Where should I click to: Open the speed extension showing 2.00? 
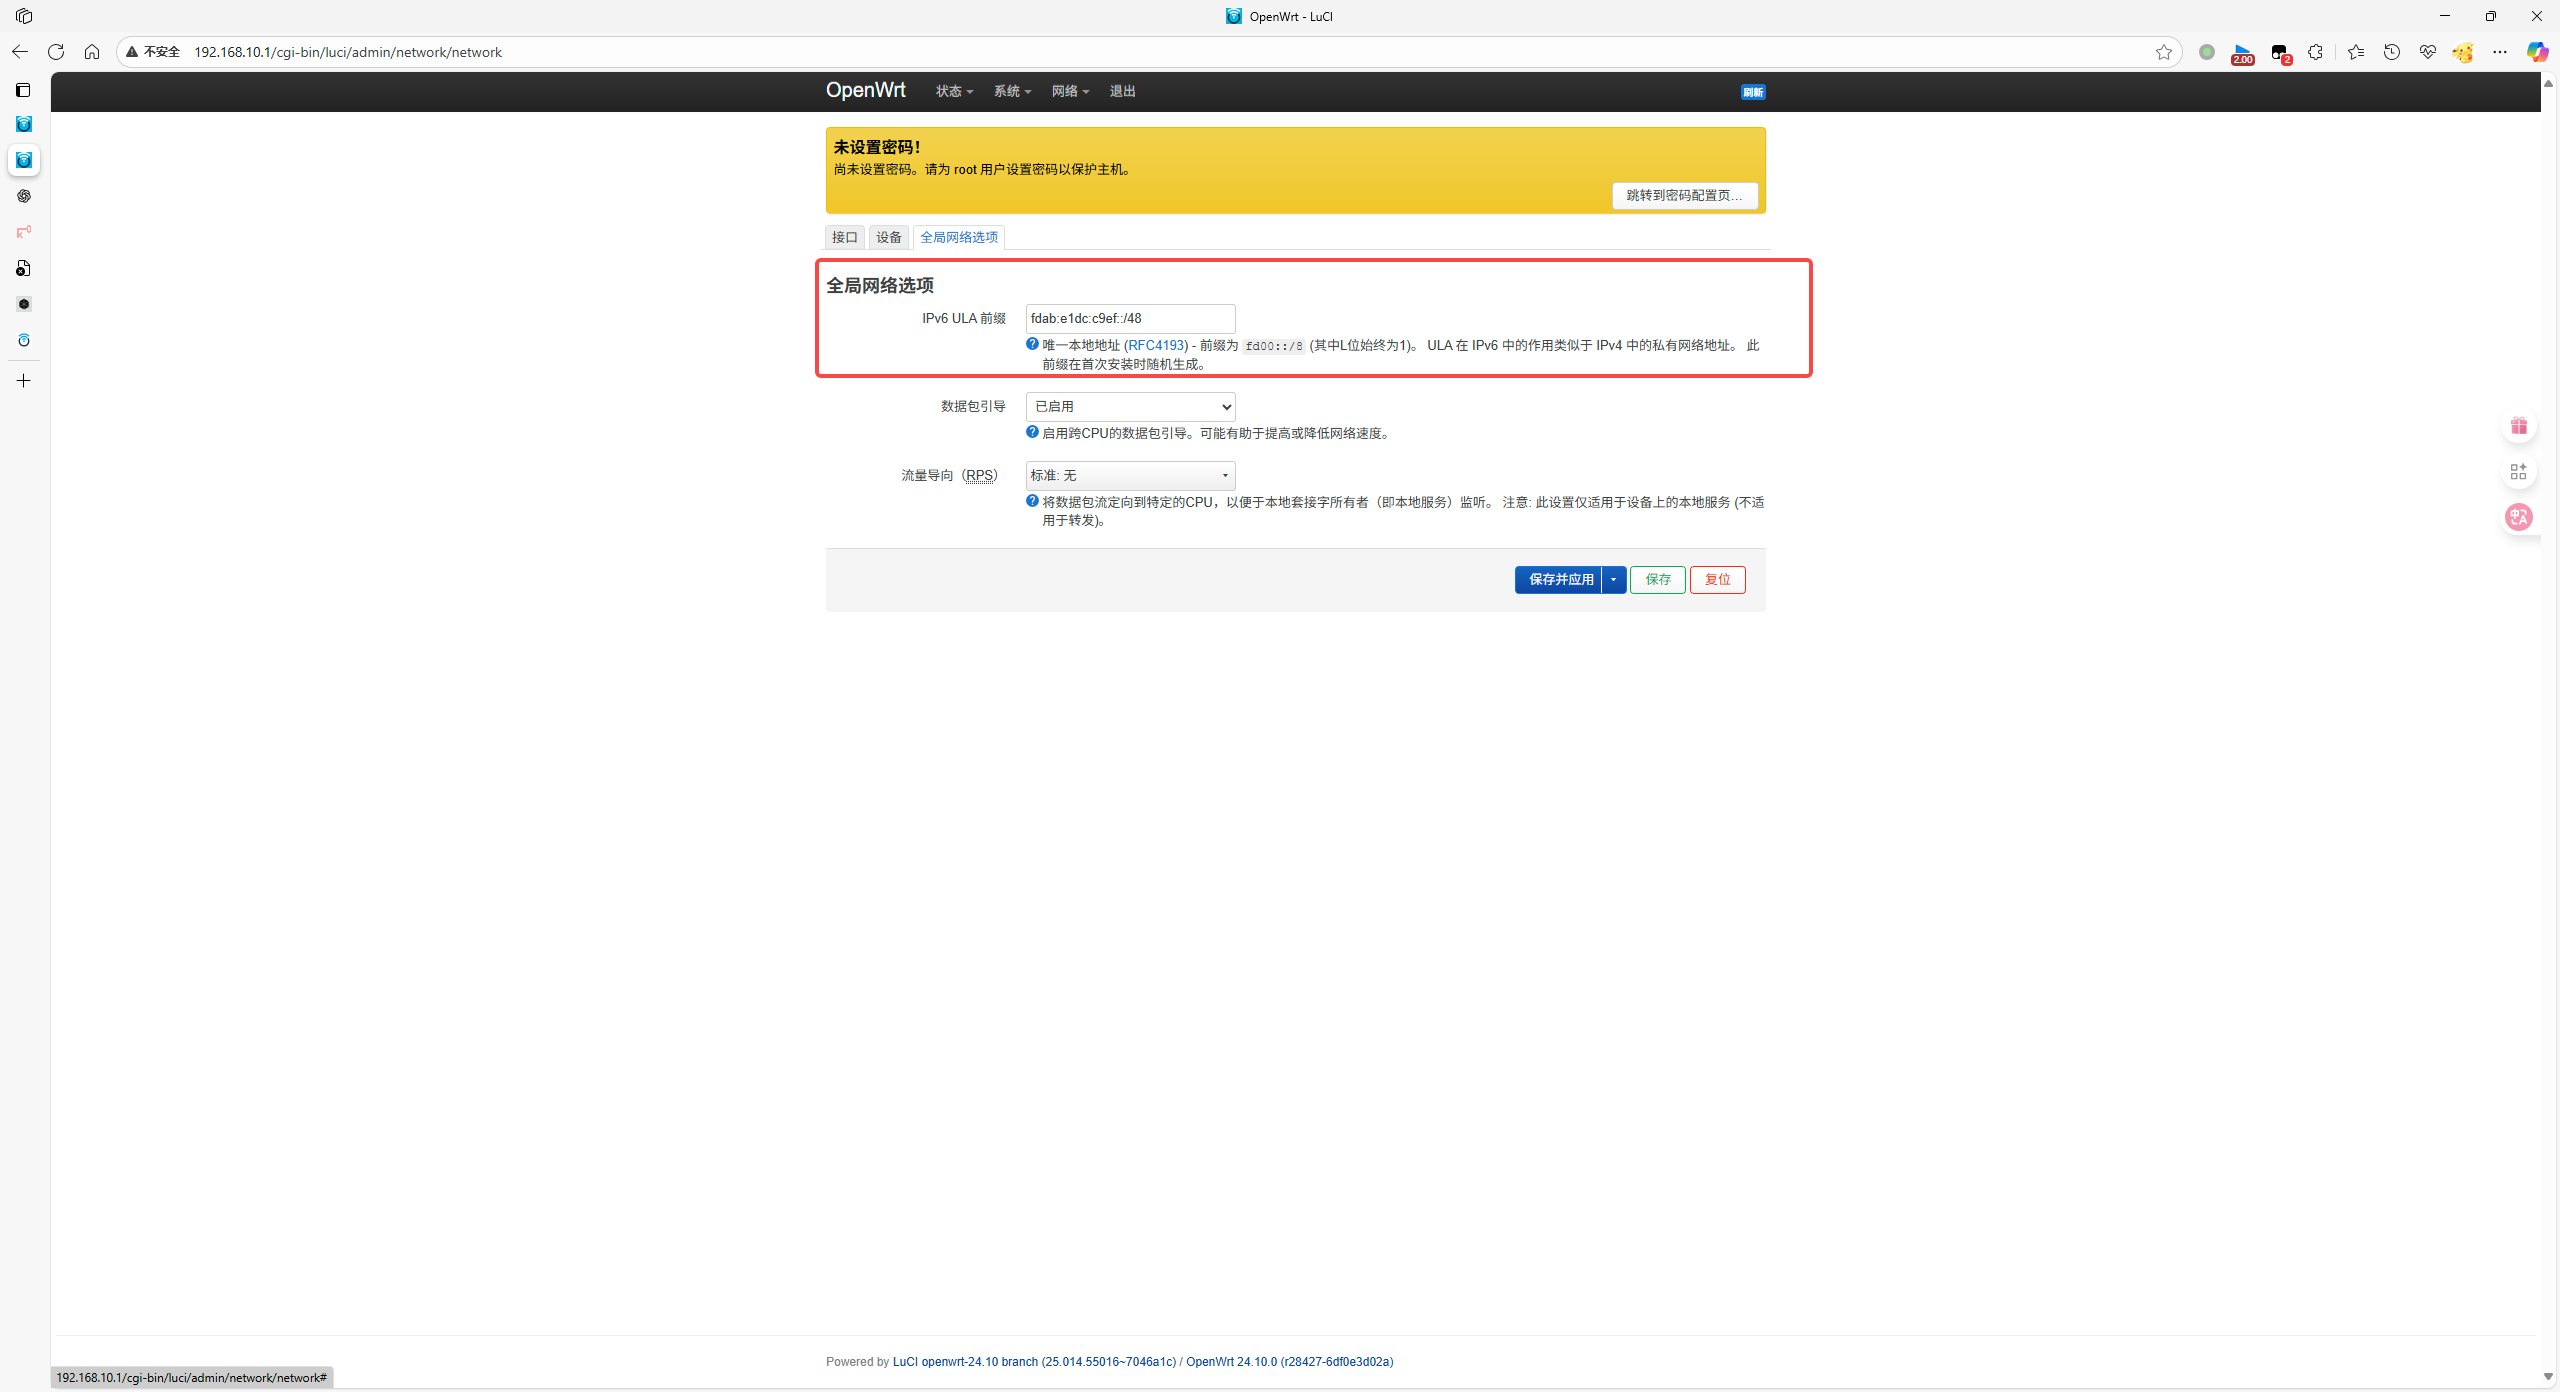pos(2243,53)
